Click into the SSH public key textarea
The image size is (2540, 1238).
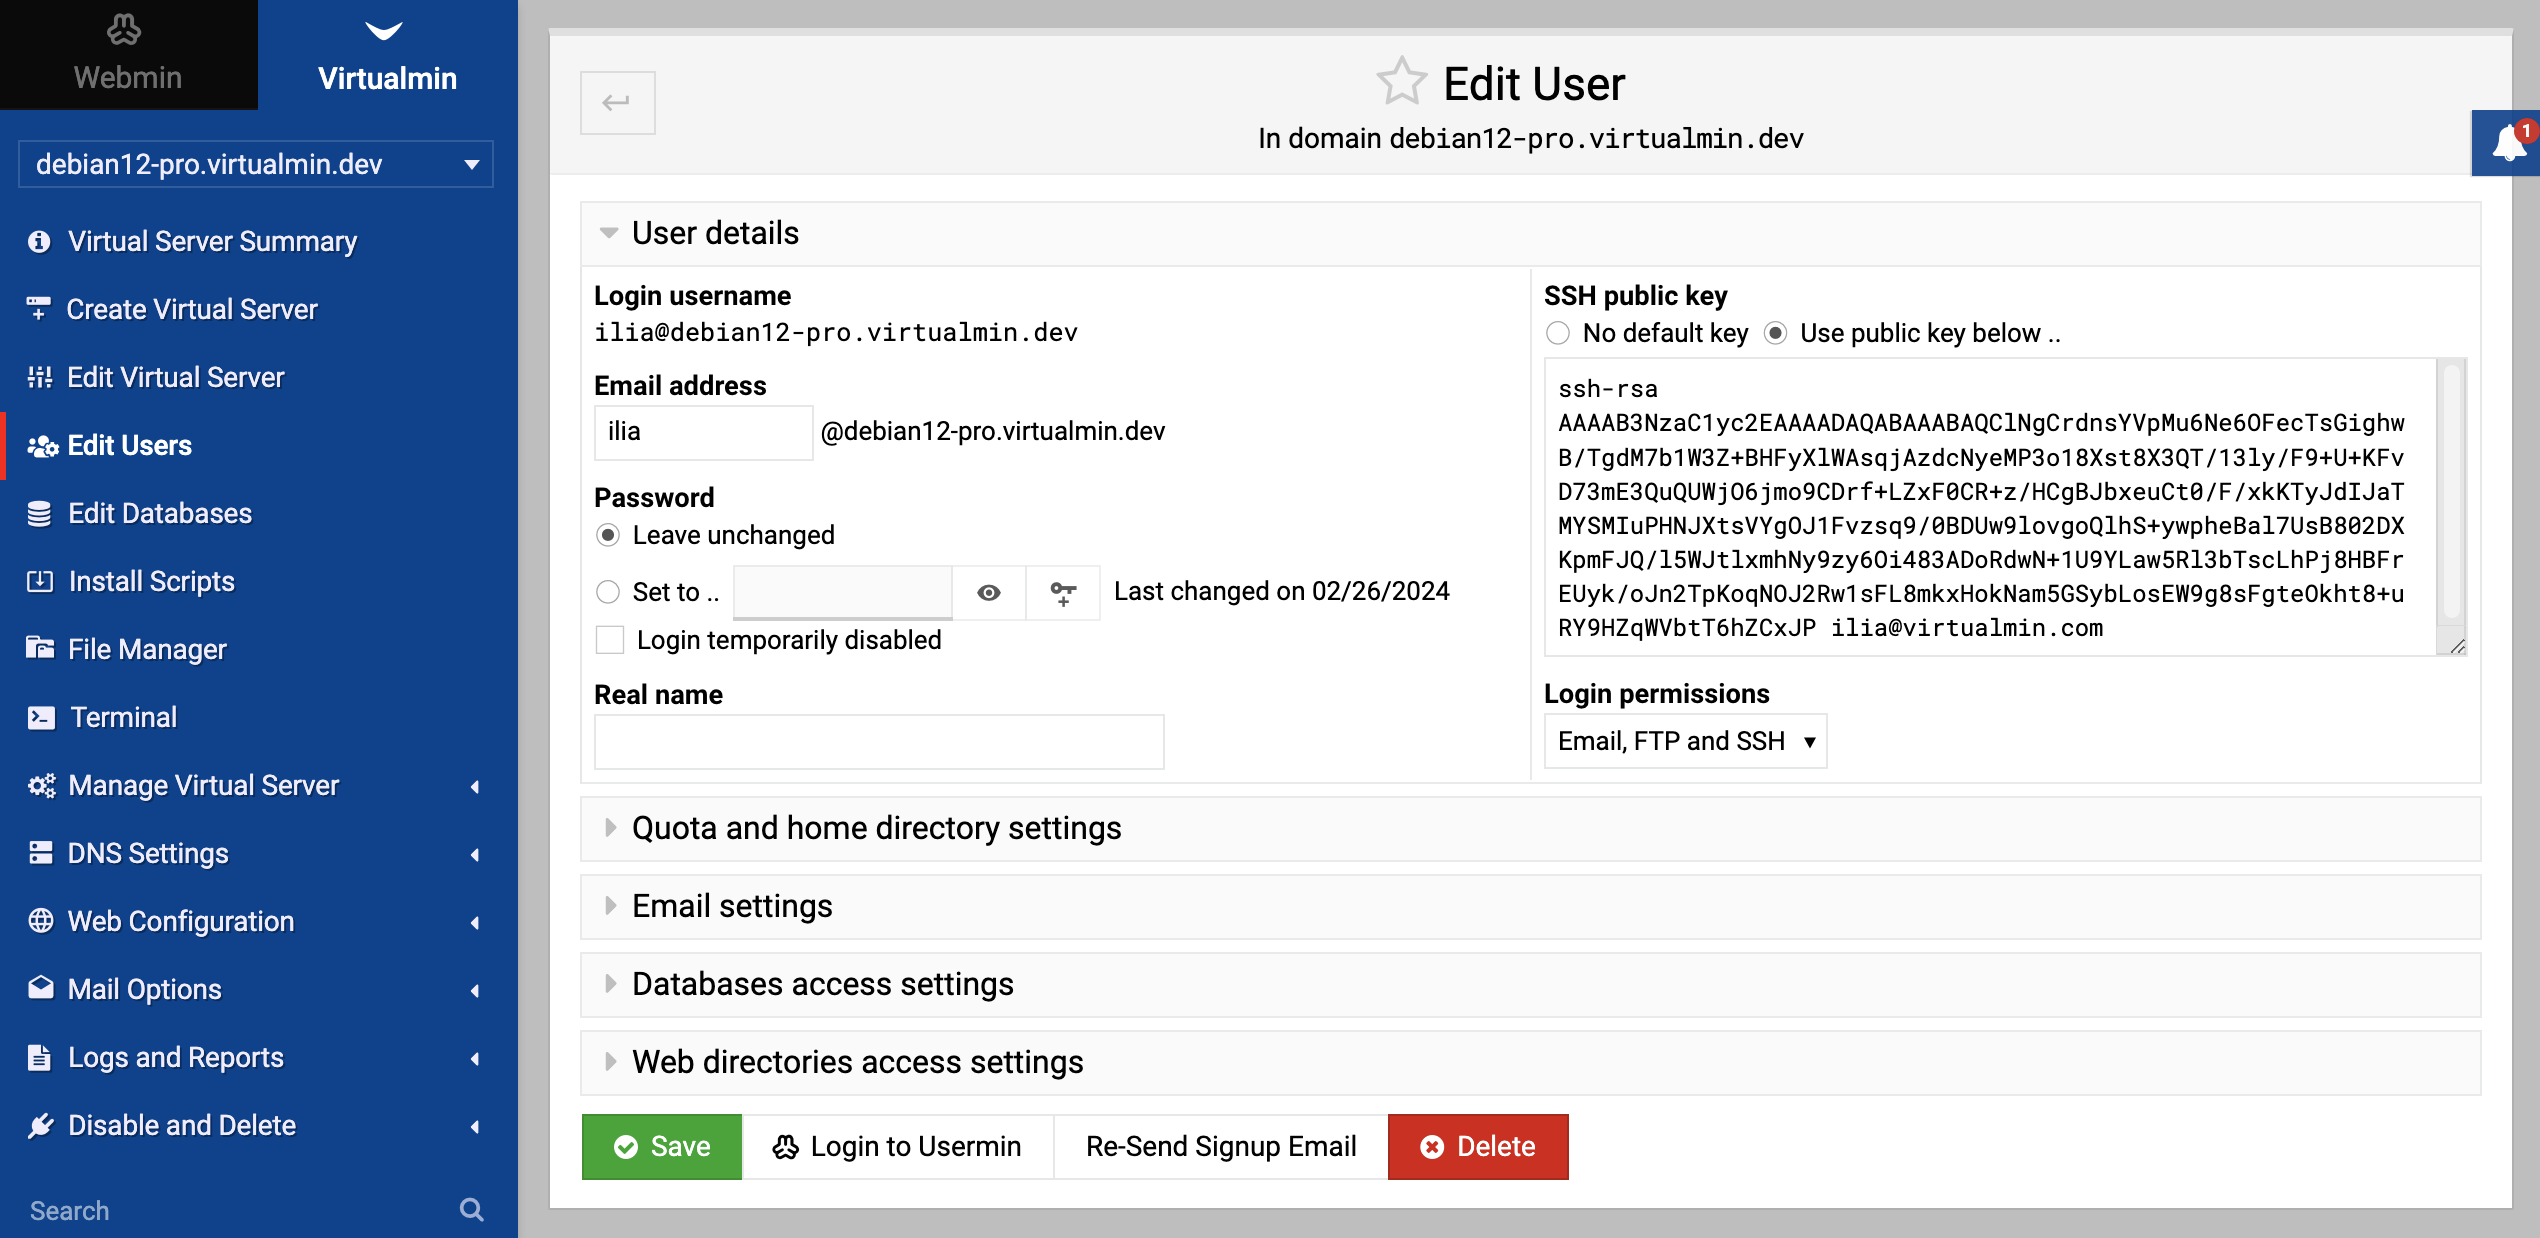[x=1992, y=507]
